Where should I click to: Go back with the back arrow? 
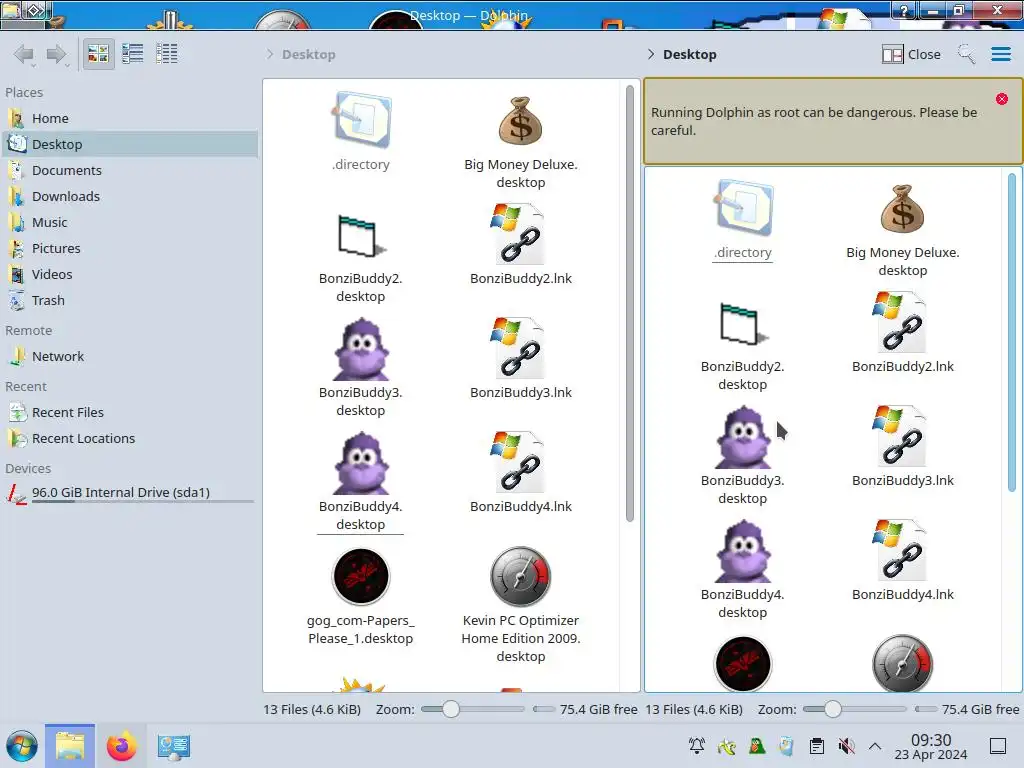24,54
